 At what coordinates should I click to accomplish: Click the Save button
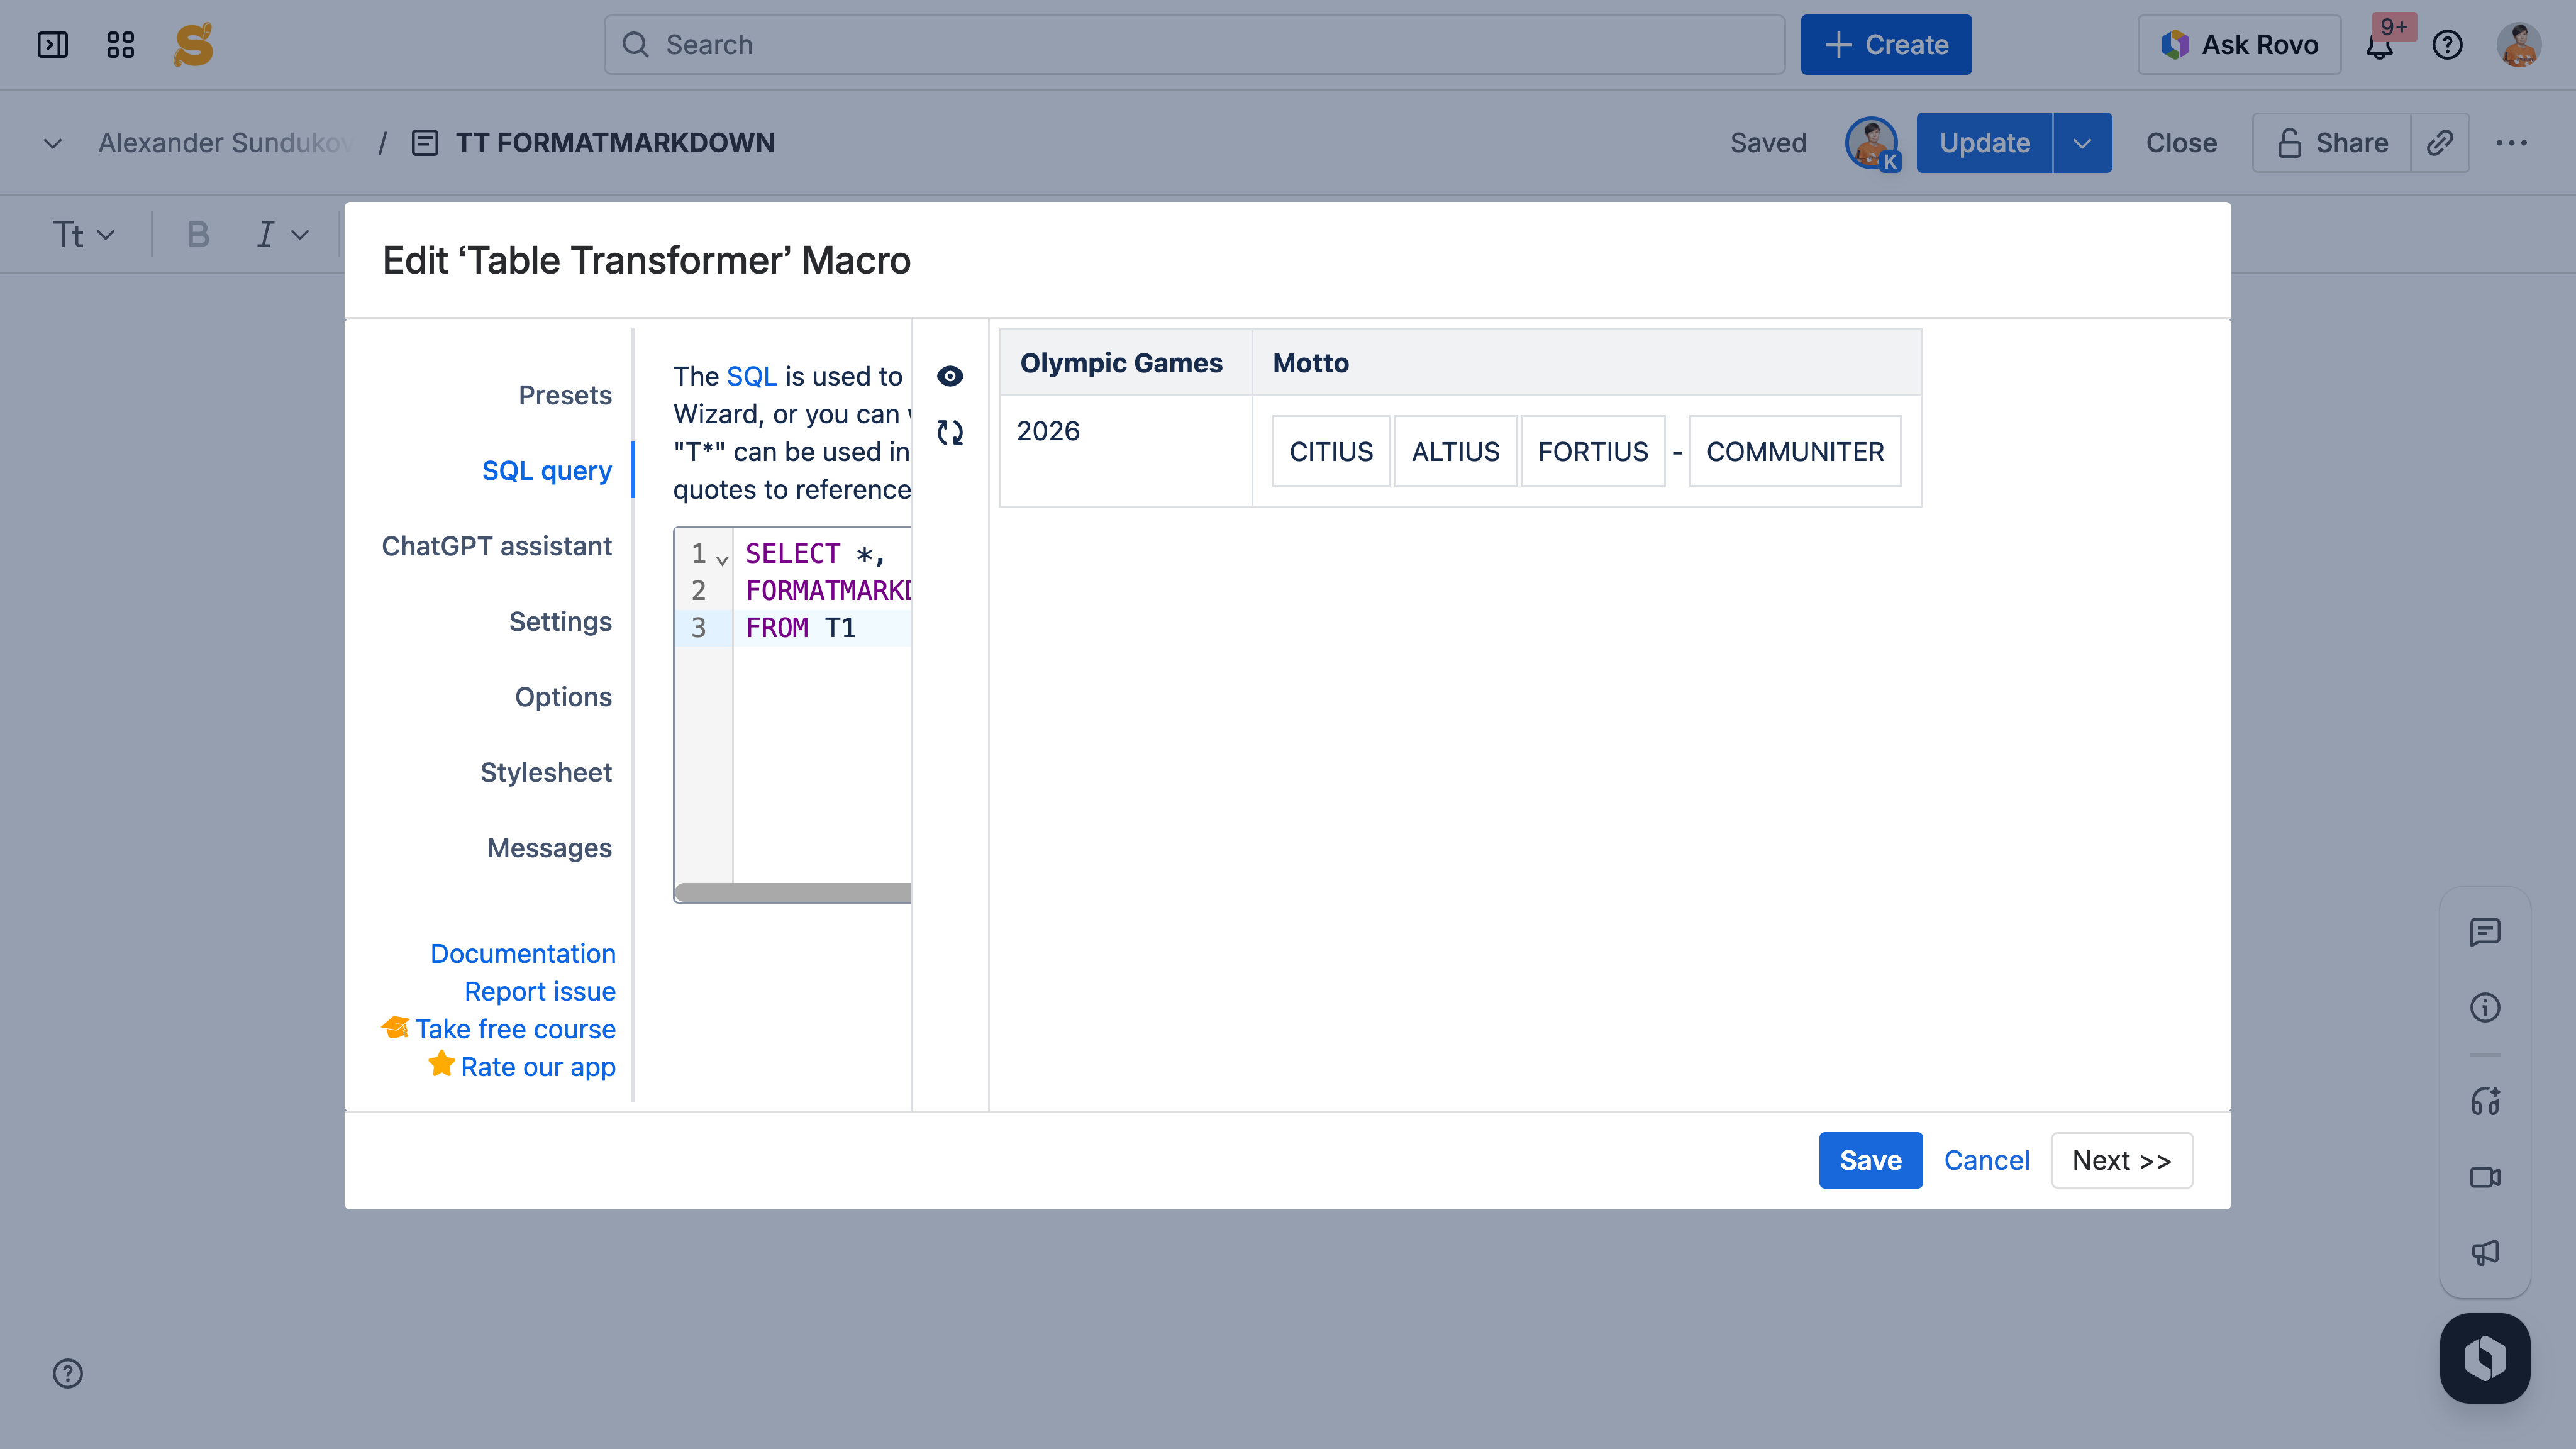(1869, 1160)
